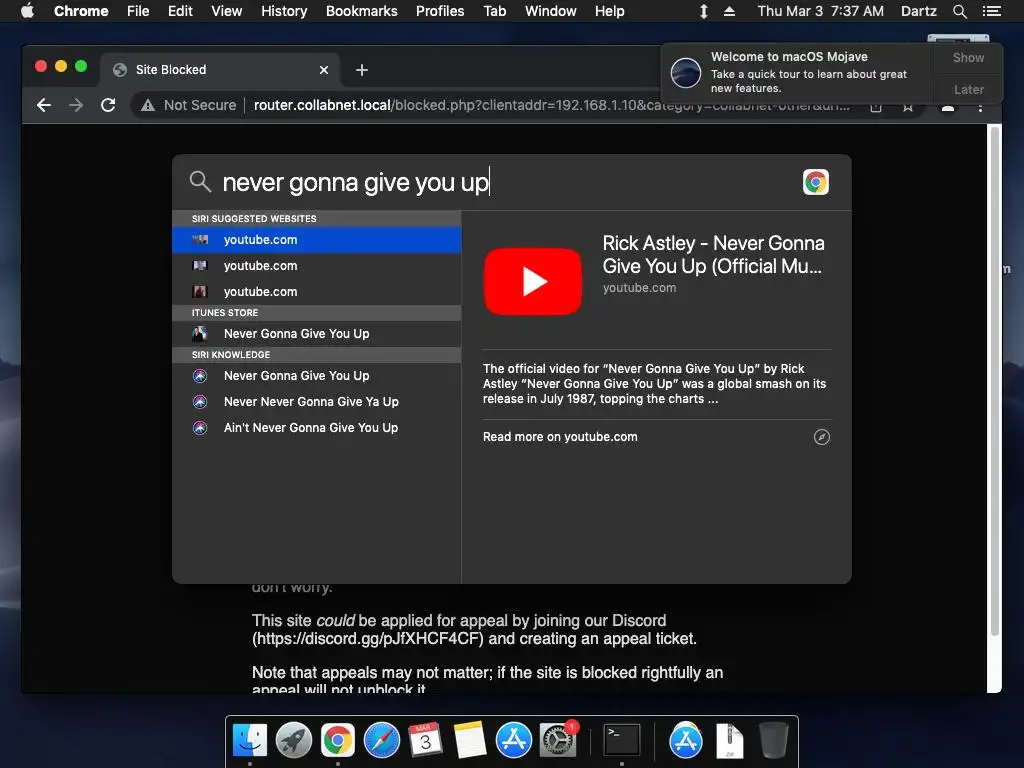Open App Store next to Notes in Dock
This screenshot has width=1024, height=768.
click(x=513, y=741)
